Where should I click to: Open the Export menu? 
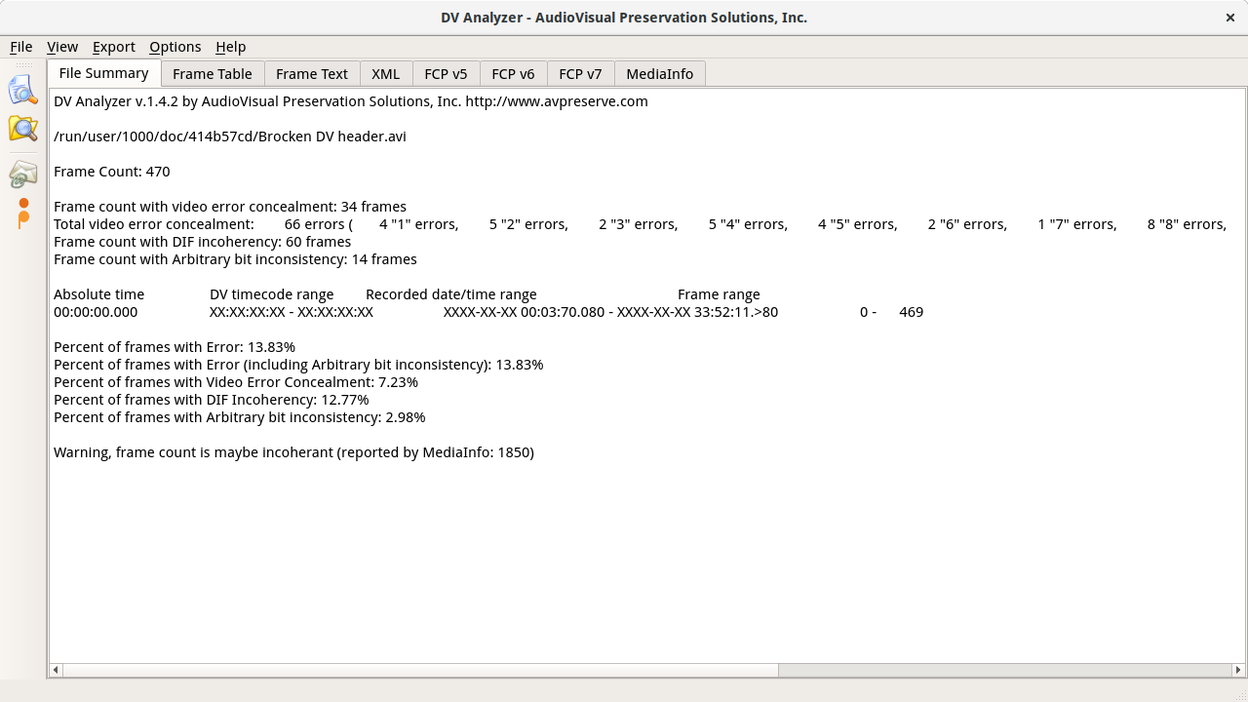(113, 47)
